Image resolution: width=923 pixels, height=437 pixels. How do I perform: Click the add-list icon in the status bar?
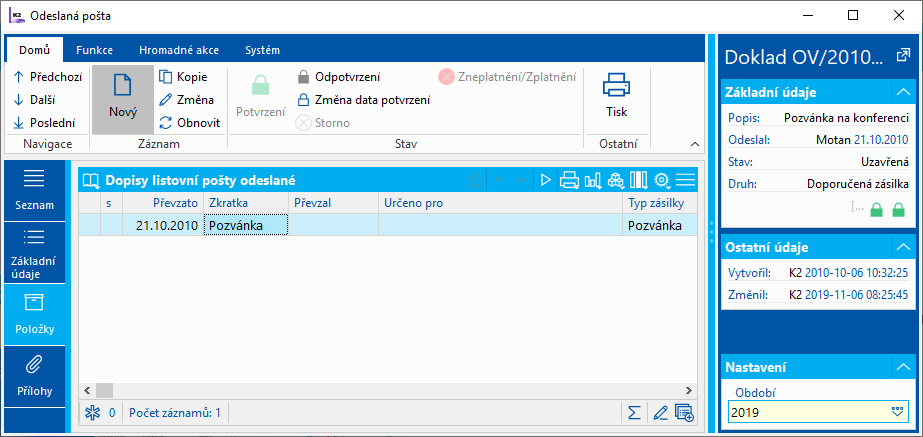[x=684, y=413]
